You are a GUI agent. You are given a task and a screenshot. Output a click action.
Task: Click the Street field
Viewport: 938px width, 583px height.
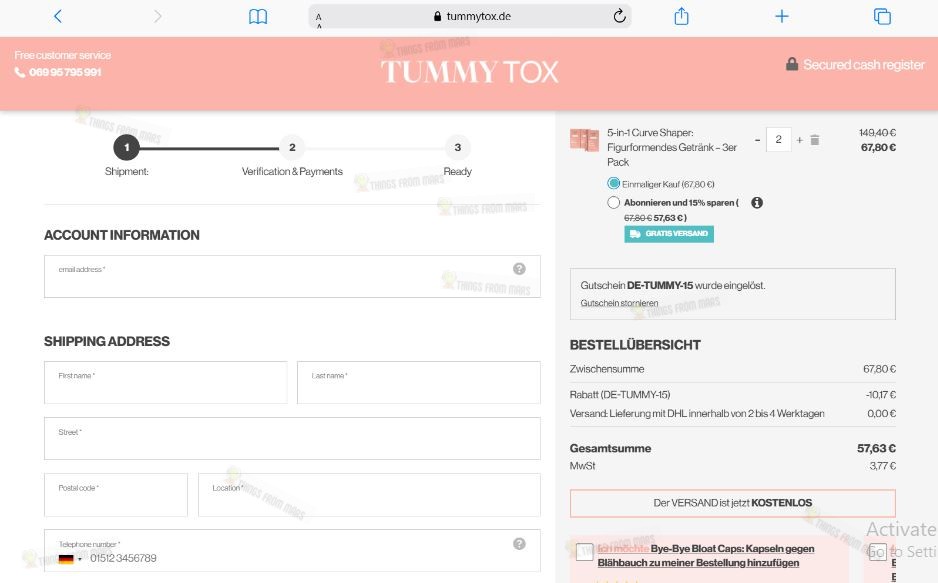[292, 438]
